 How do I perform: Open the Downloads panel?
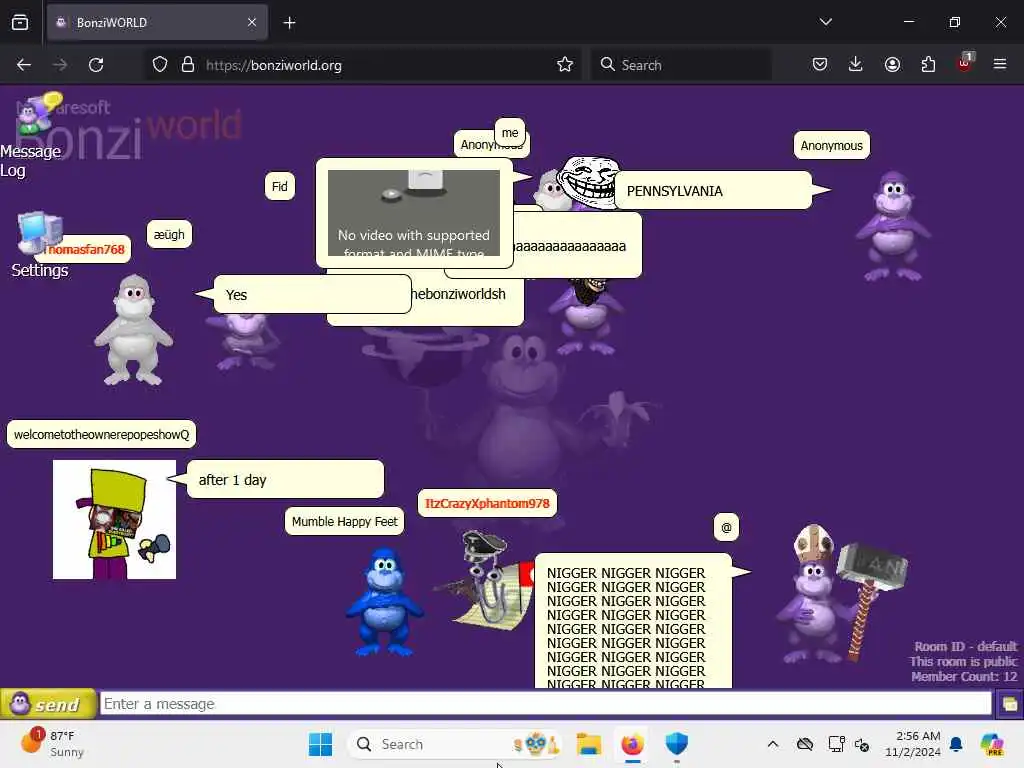[856, 65]
